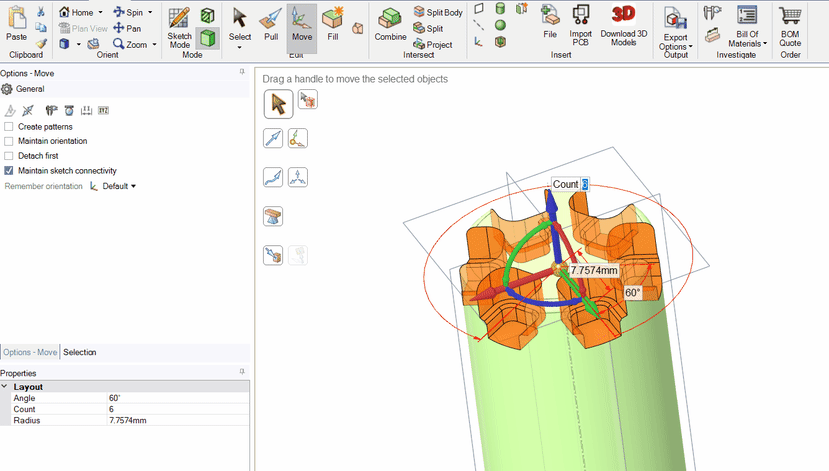Uncheck Maintain sketch connectivity
Screen dimensions: 829x471
coord(8,171)
